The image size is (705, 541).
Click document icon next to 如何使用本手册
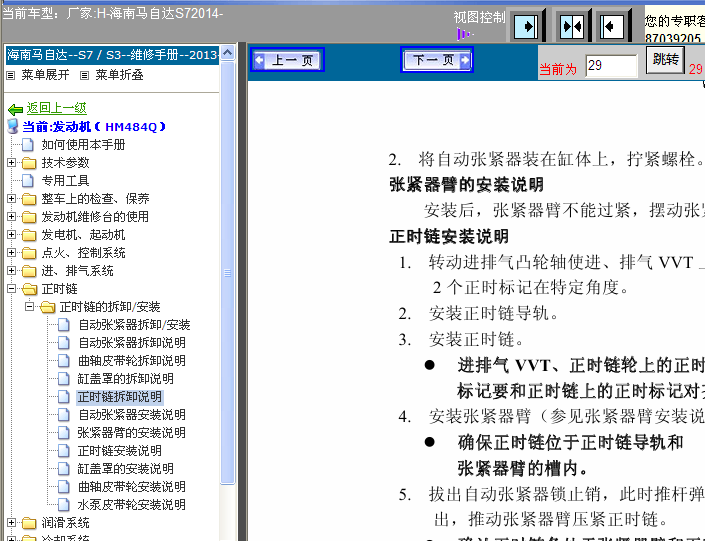pyautogui.click(x=28, y=145)
